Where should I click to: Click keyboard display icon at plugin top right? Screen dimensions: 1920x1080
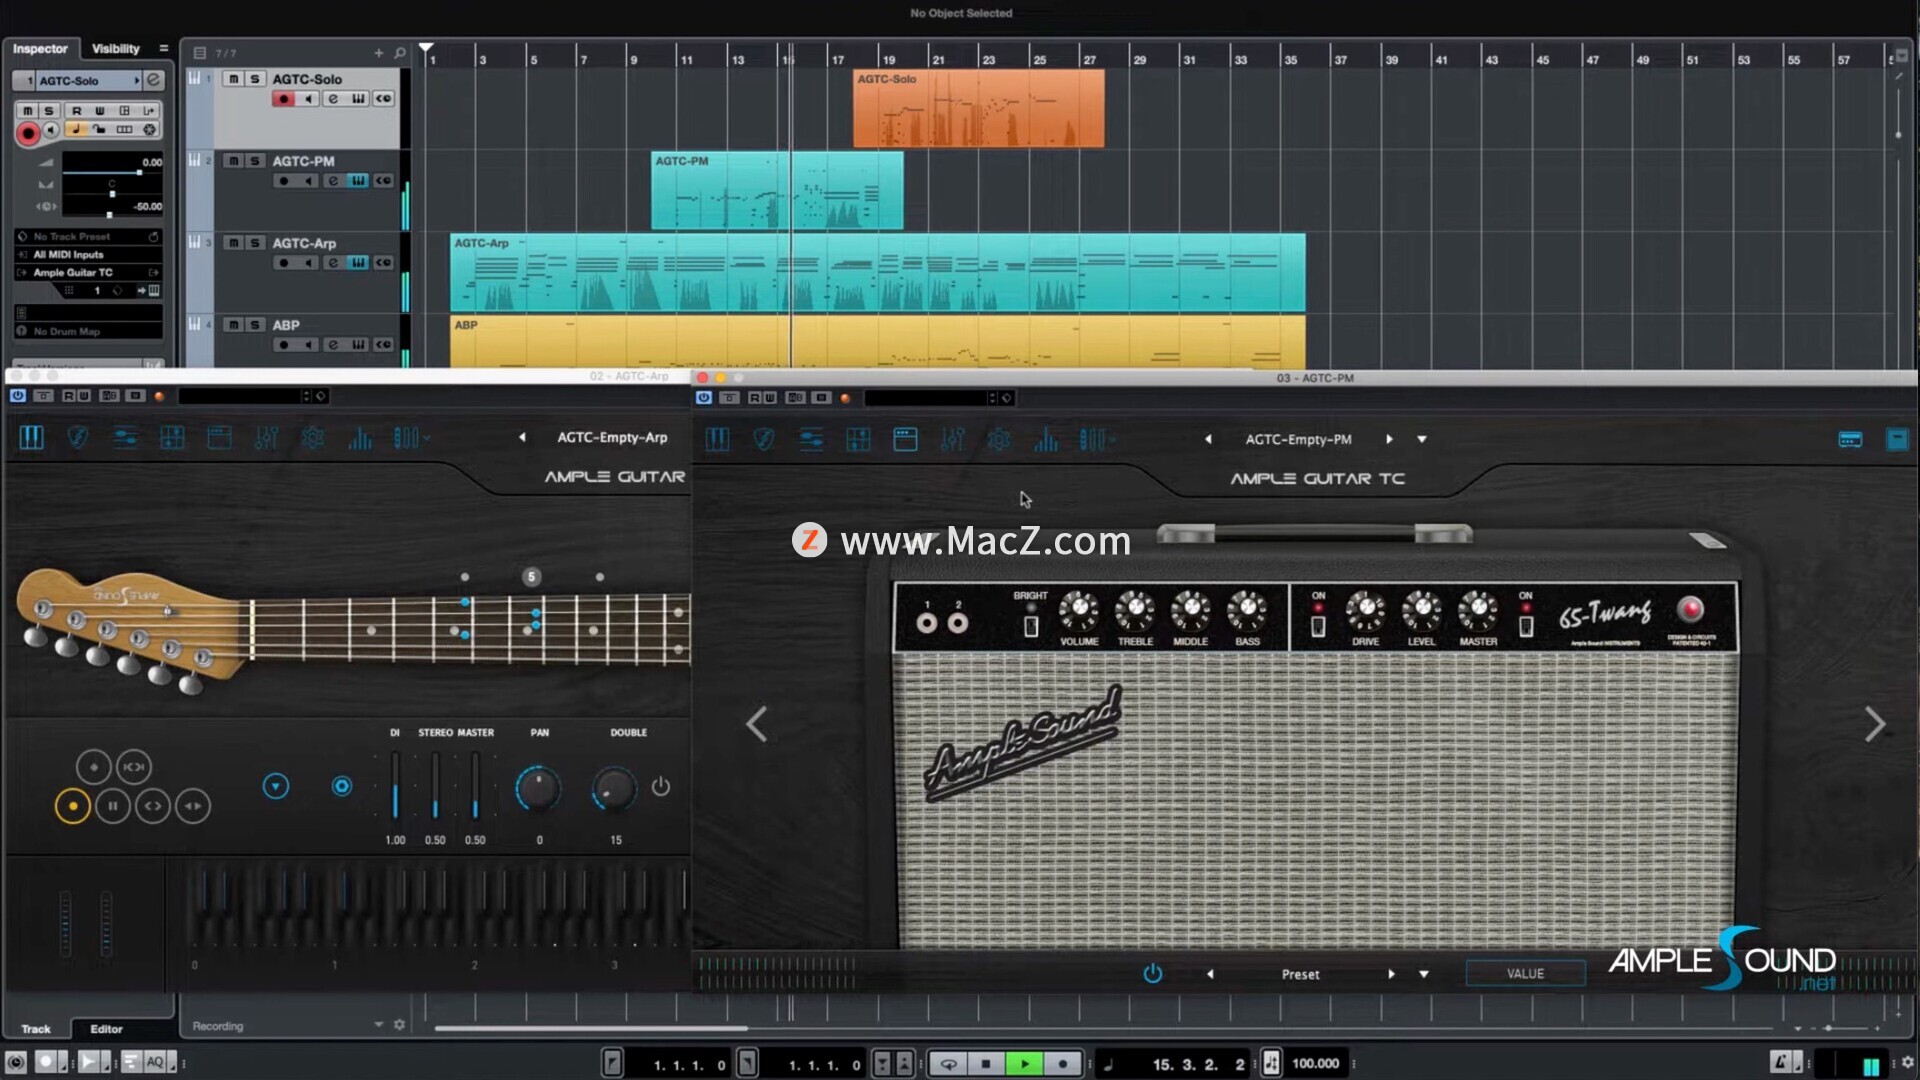click(1850, 440)
